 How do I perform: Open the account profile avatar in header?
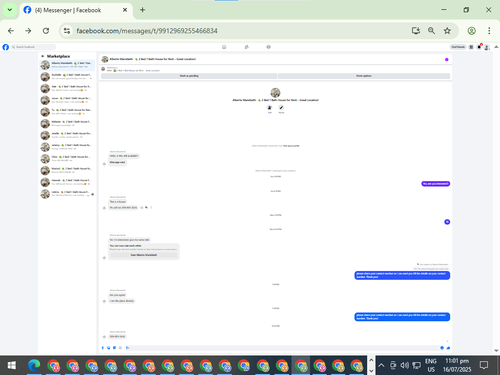487,47
